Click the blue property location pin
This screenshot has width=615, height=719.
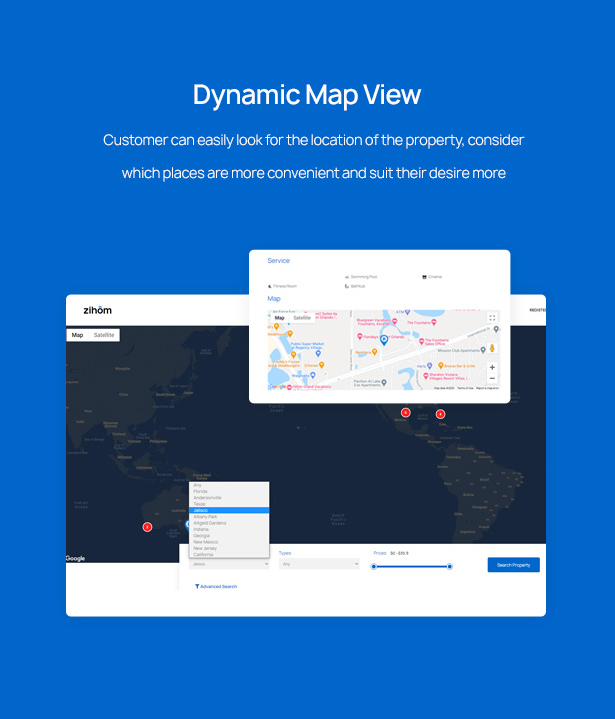click(x=384, y=341)
